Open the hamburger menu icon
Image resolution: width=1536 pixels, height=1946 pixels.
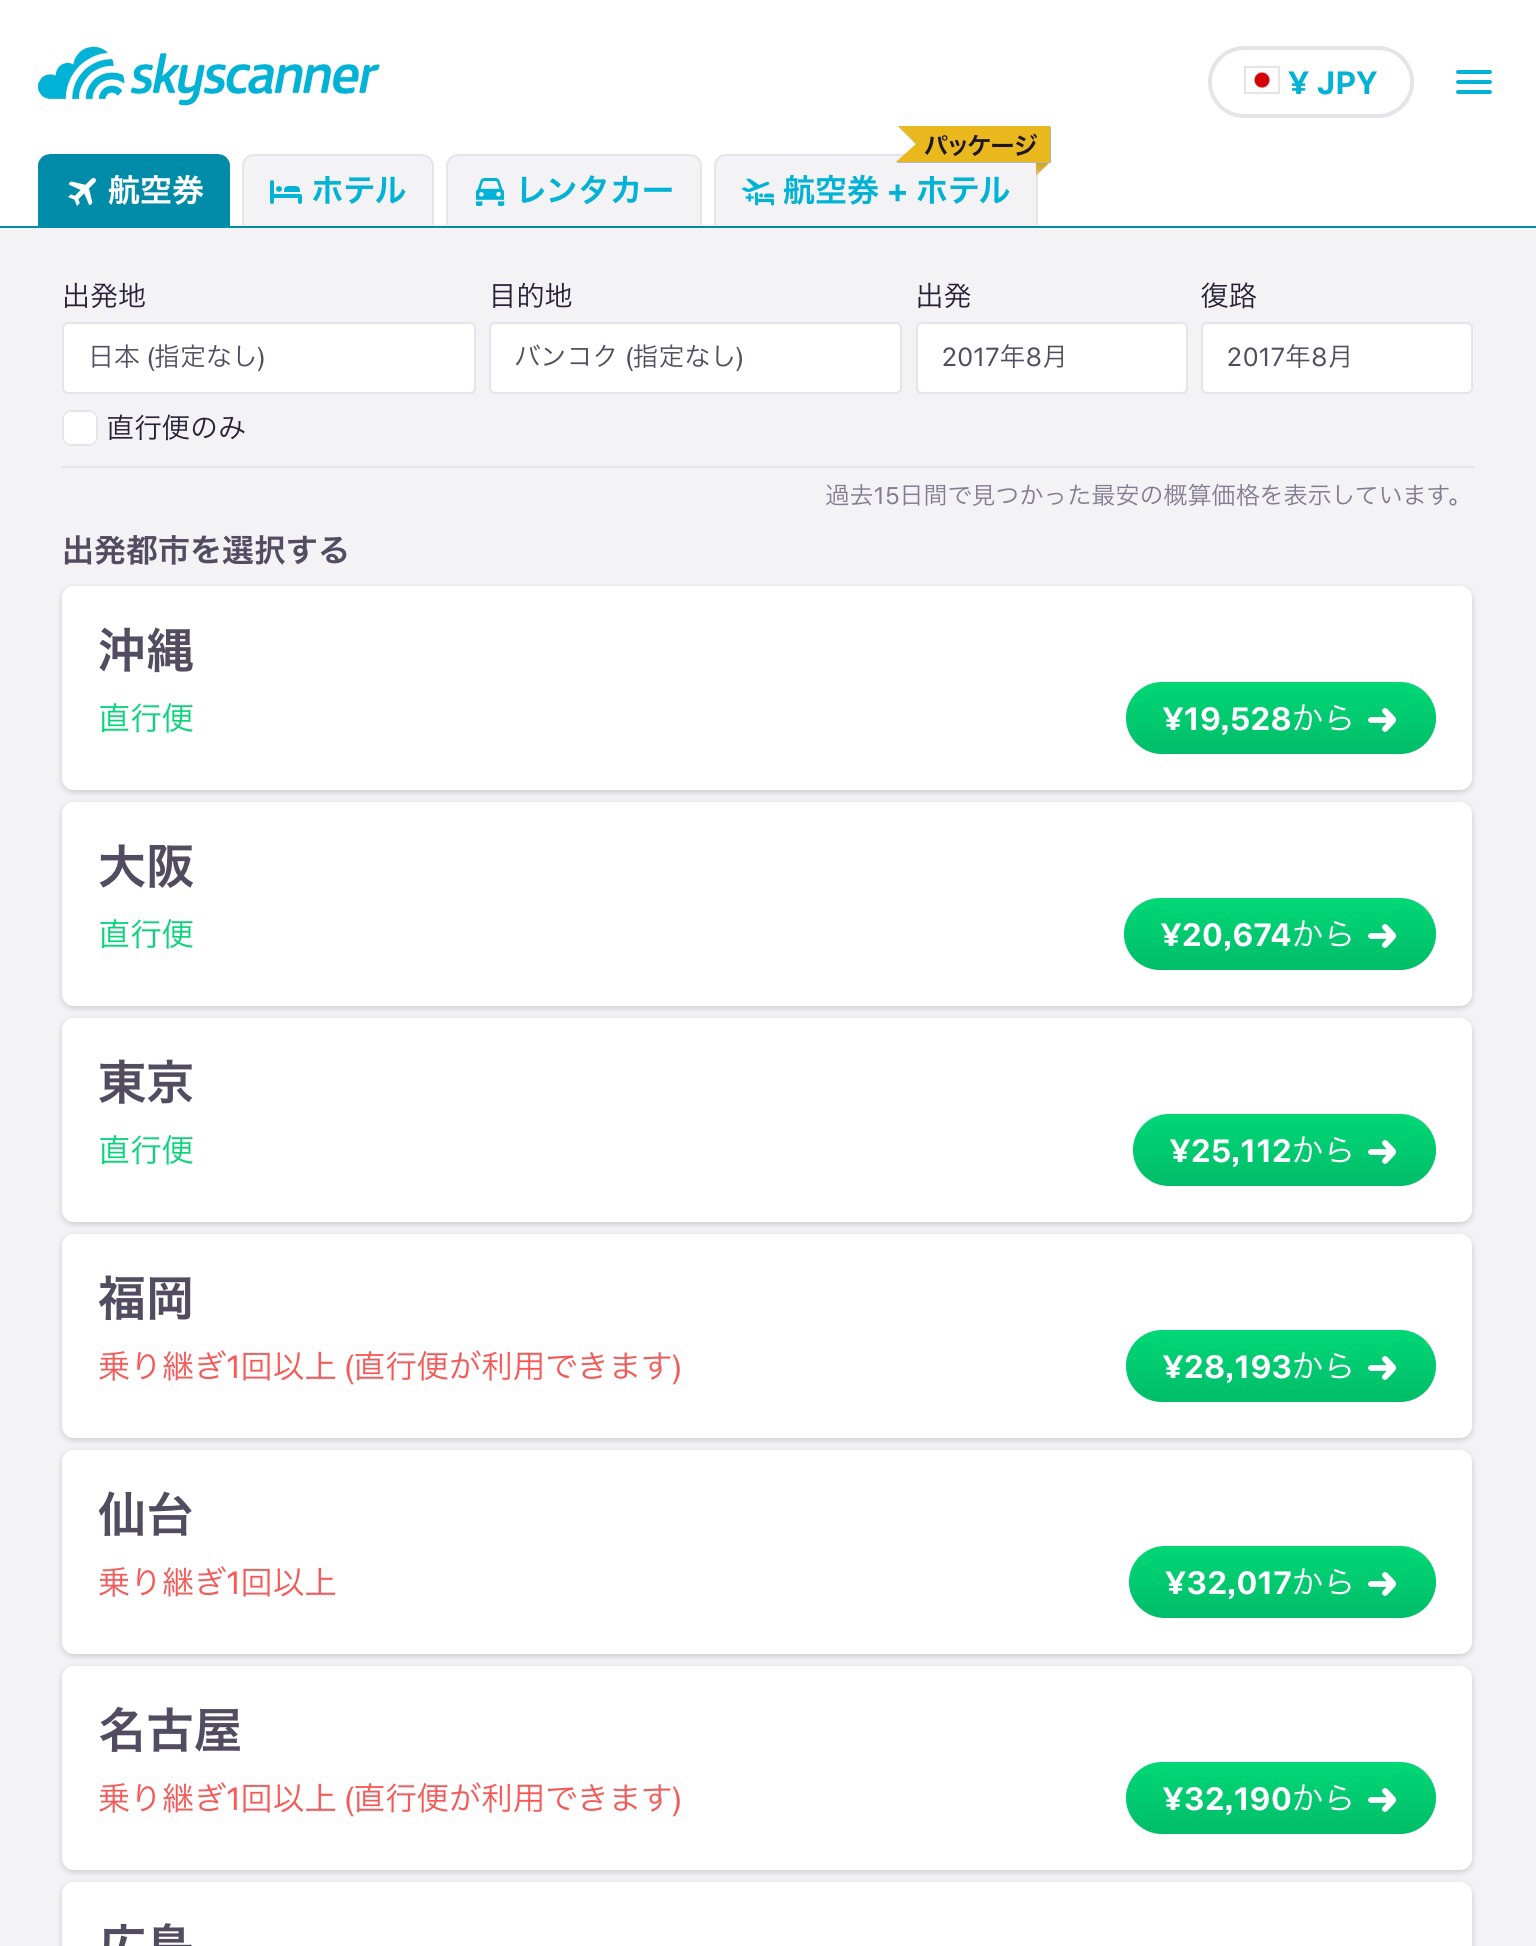(x=1473, y=82)
